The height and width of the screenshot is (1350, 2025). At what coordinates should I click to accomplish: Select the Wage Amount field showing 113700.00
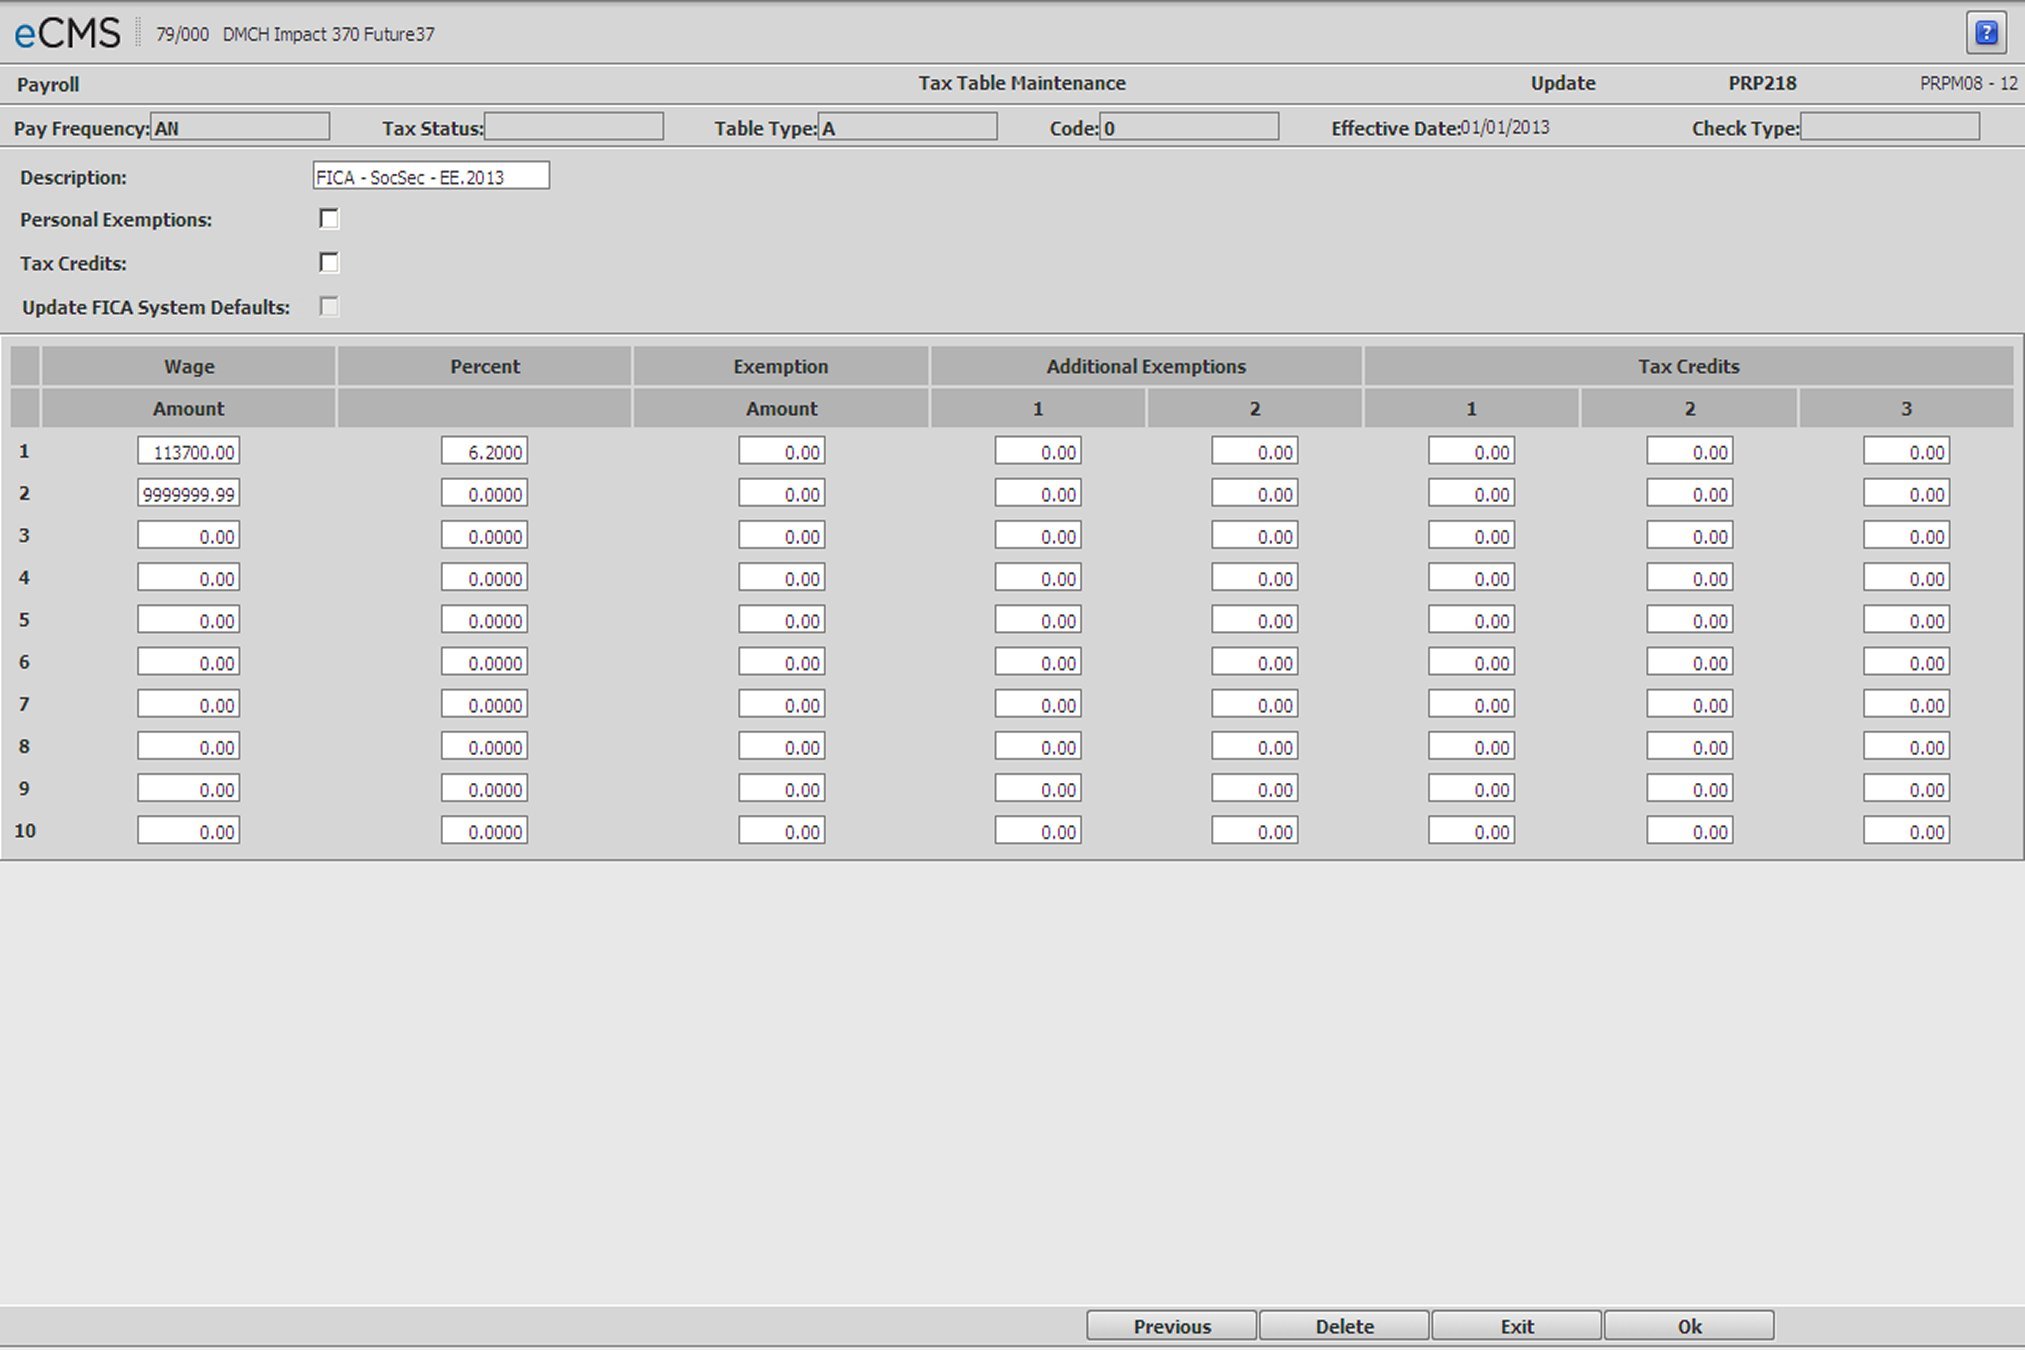[x=187, y=451]
